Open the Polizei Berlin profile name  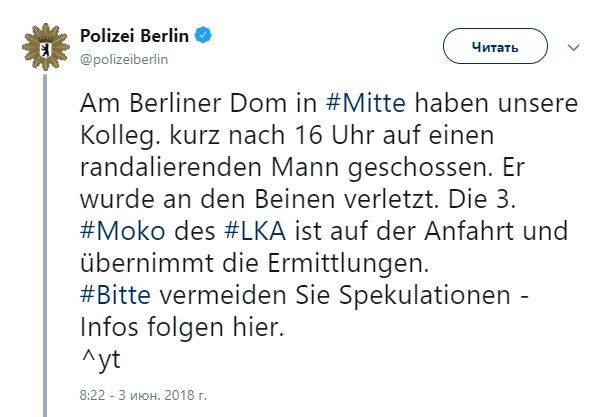tap(136, 37)
